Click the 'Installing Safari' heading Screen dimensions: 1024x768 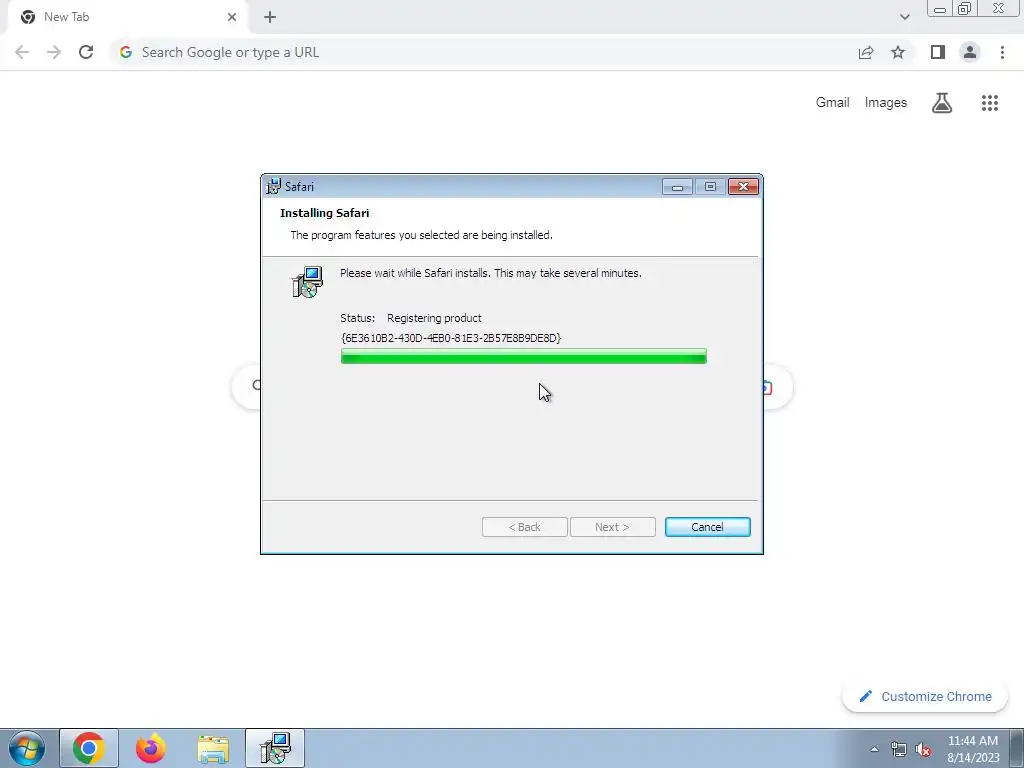pos(325,213)
